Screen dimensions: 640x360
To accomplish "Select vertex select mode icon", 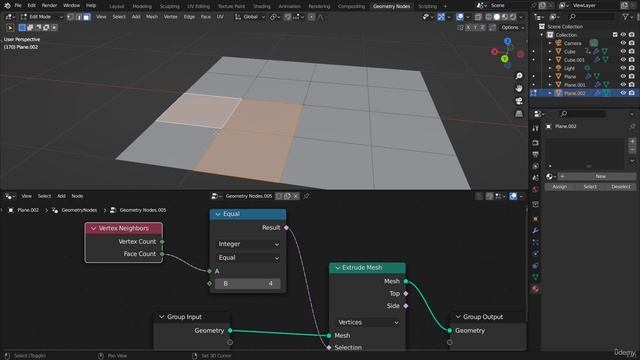I will point(71,17).
